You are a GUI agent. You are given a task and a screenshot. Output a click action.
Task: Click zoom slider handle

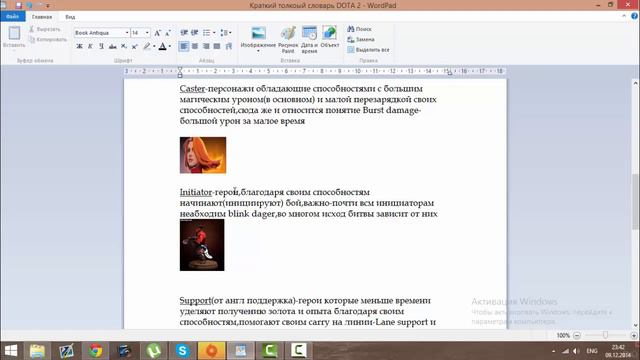coord(605,335)
